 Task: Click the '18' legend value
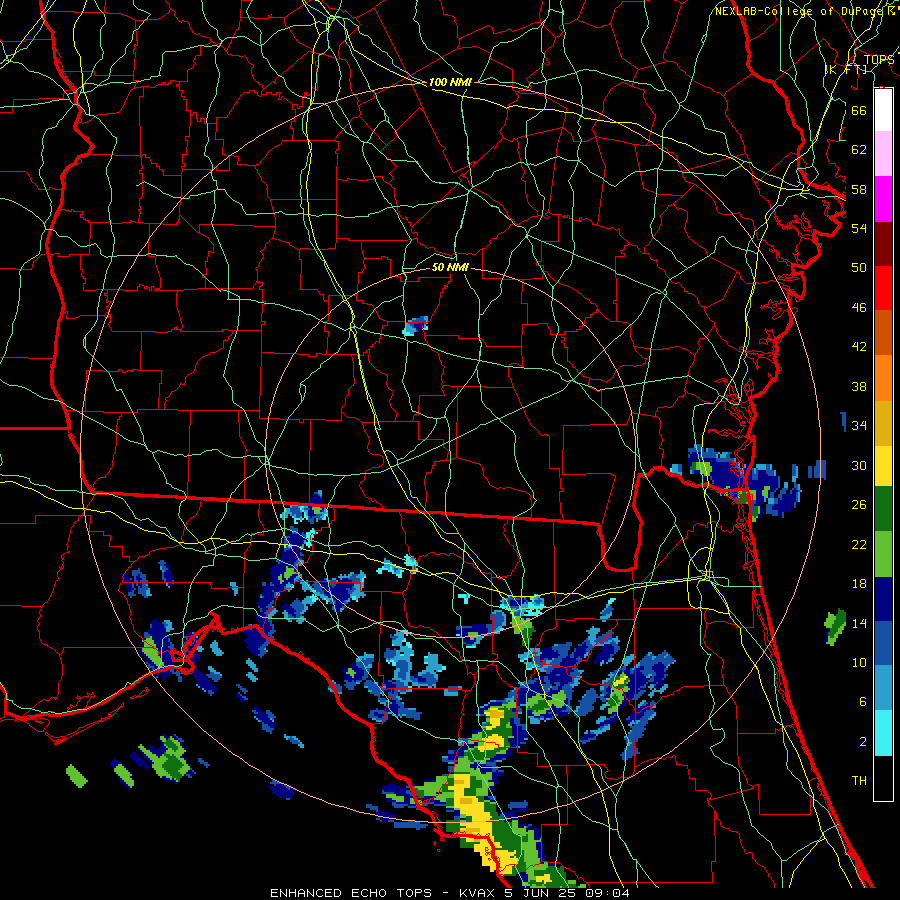[x=859, y=584]
